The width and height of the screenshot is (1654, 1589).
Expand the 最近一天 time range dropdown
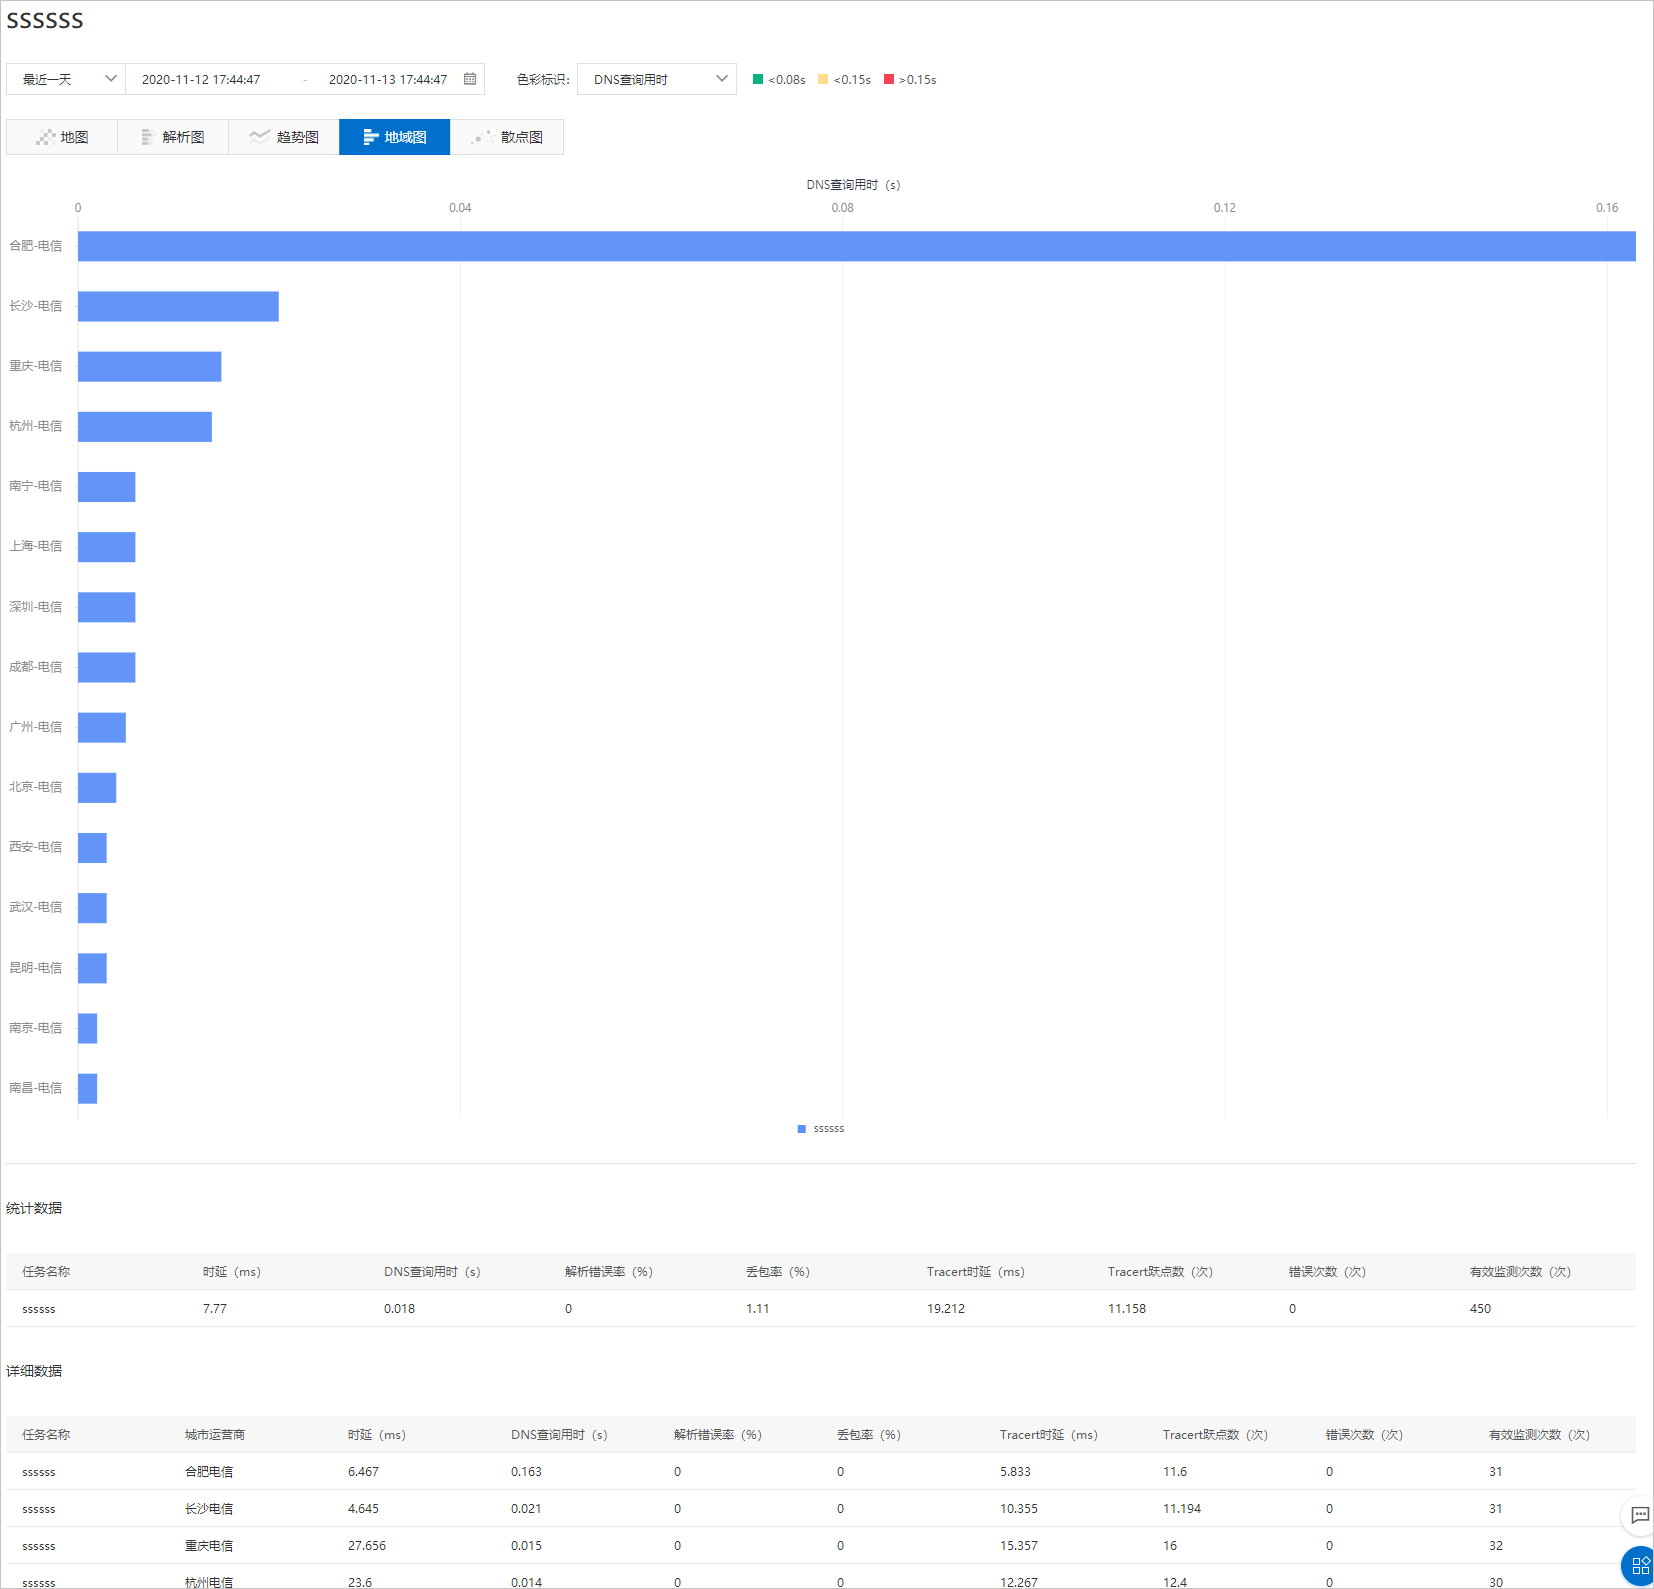tap(66, 79)
